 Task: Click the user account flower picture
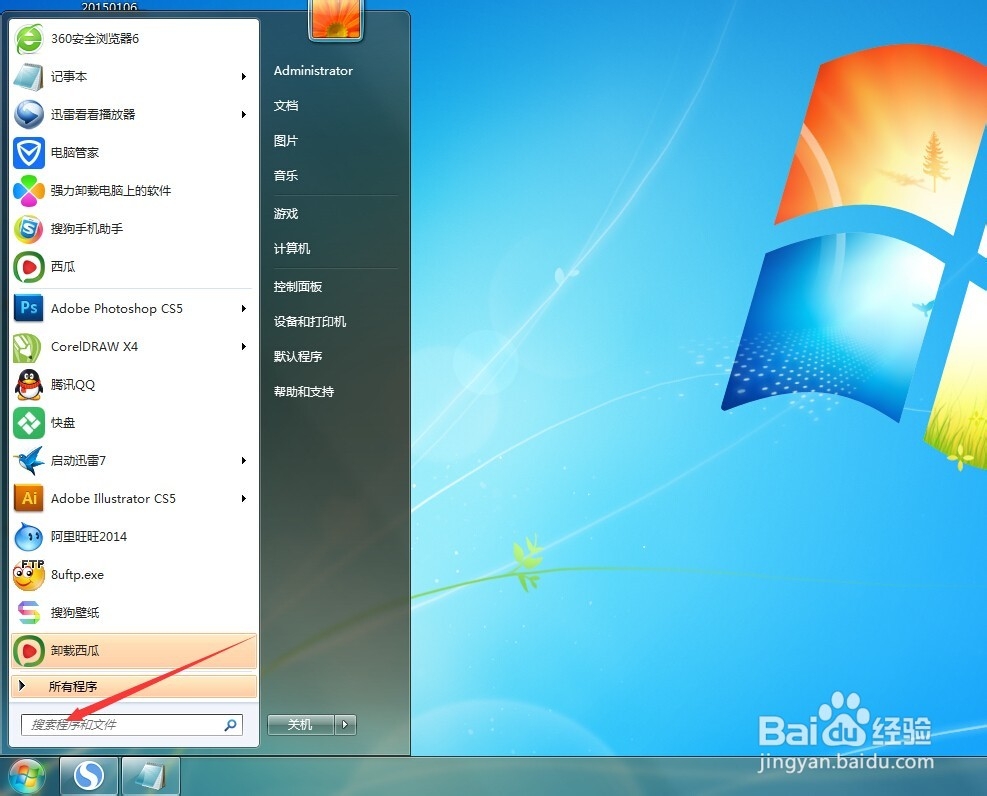click(x=336, y=18)
